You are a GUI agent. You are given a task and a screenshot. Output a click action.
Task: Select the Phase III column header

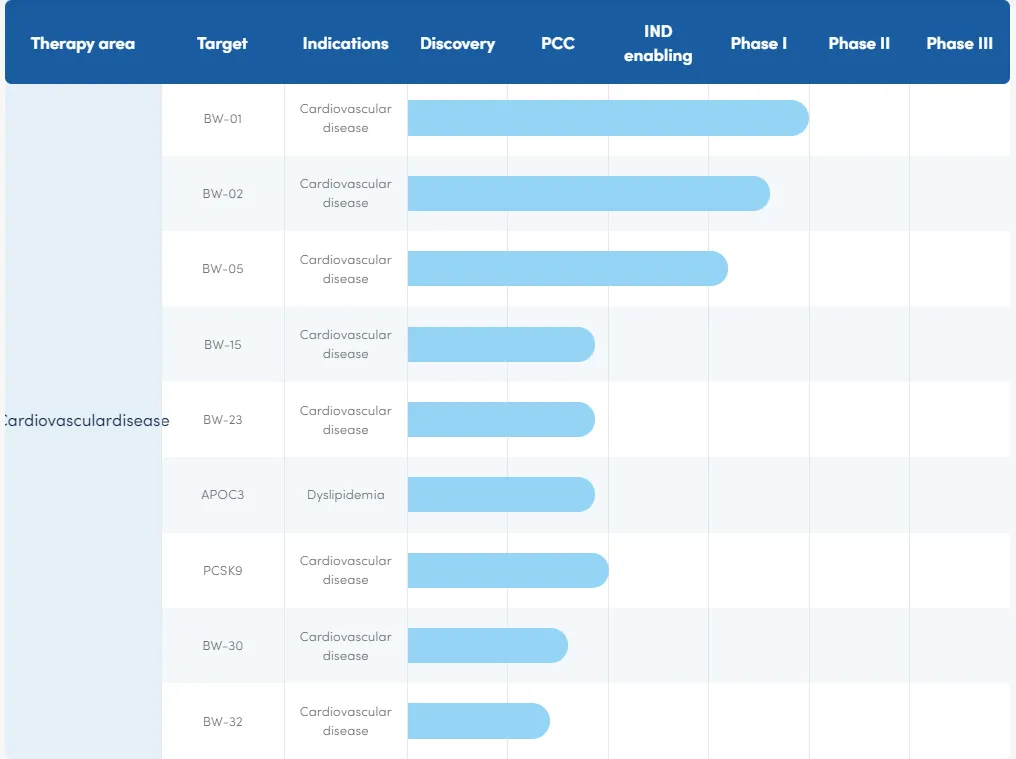click(959, 43)
